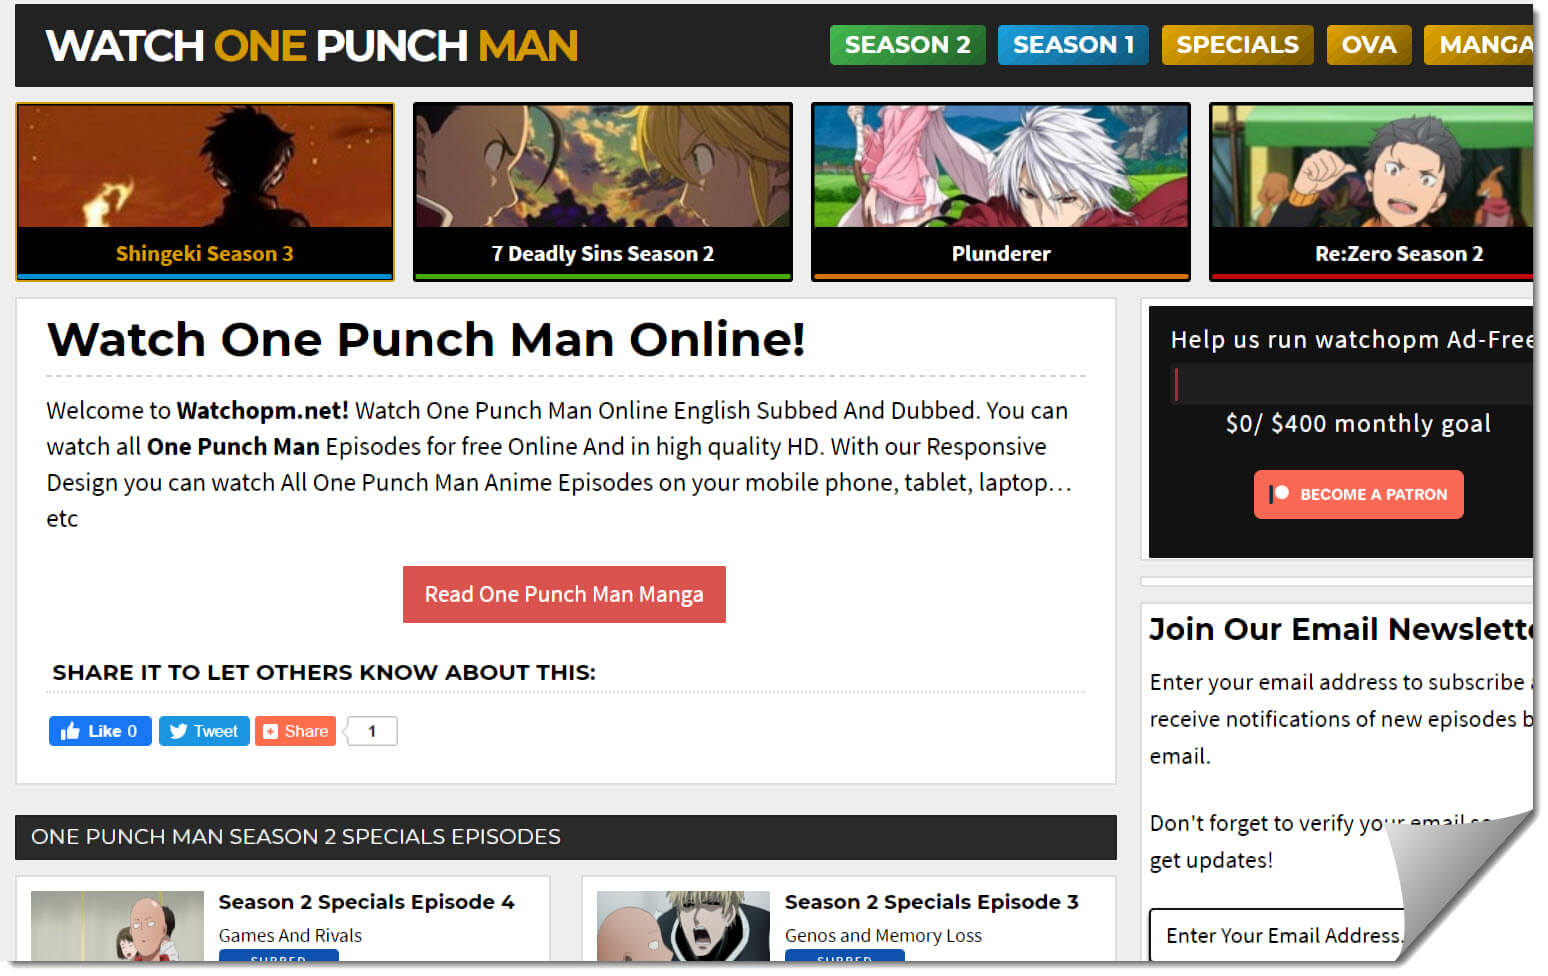Open the Plunderer thumbnail card

coord(1001,192)
